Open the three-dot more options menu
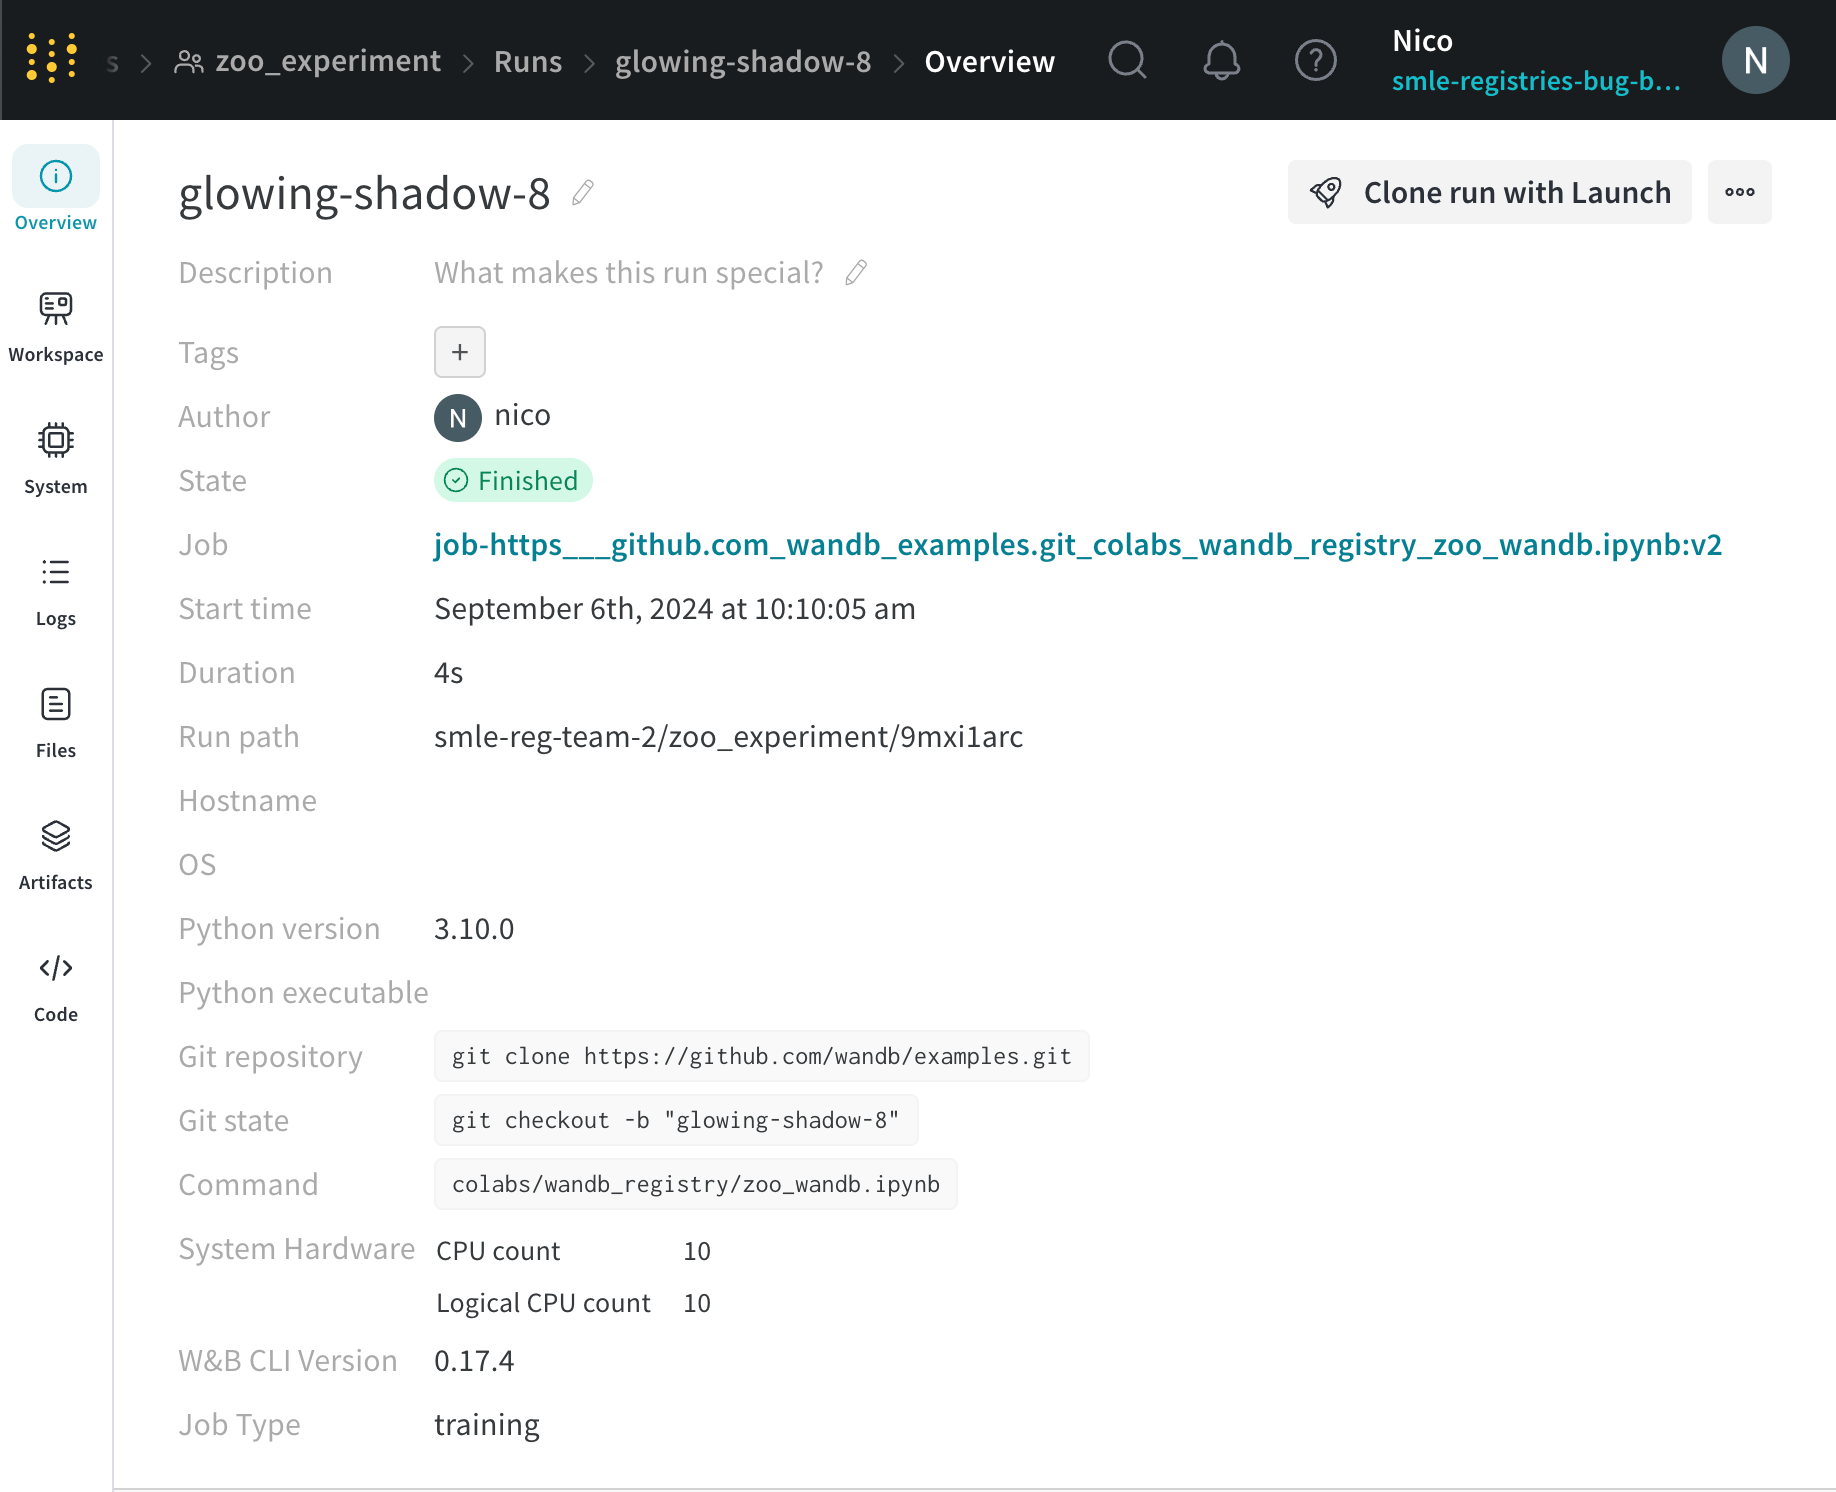 click(1739, 192)
